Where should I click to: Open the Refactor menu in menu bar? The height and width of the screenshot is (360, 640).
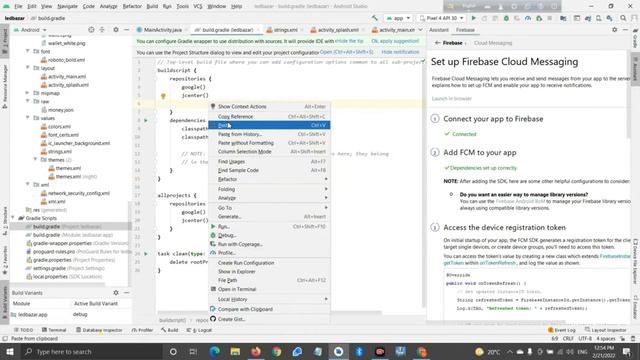(x=132, y=6)
